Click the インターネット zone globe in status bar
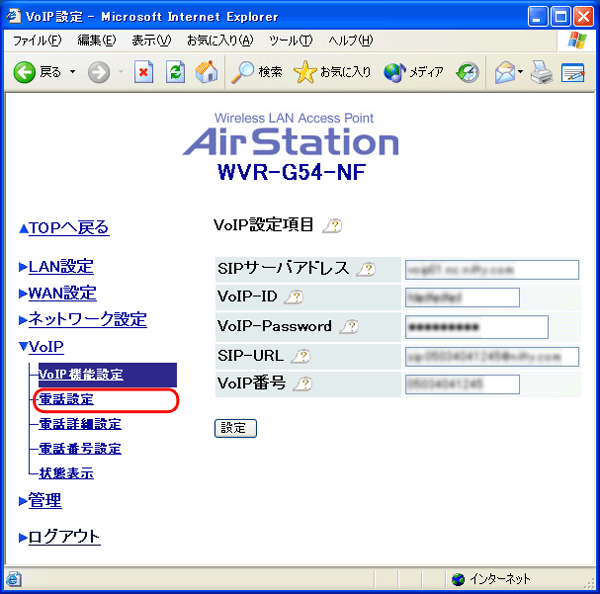600x594 pixels. pos(458,579)
